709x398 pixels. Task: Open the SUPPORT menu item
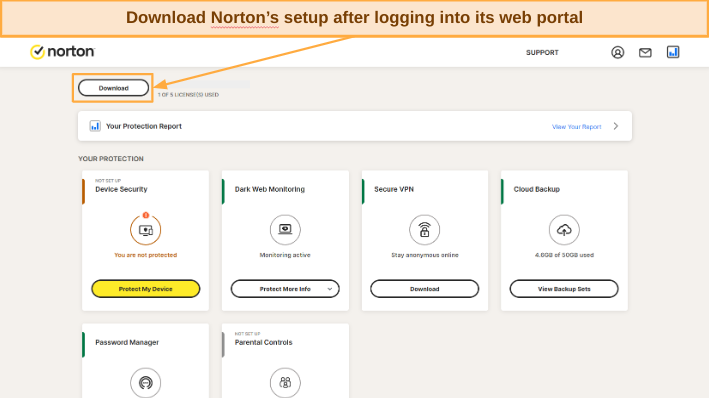click(542, 52)
